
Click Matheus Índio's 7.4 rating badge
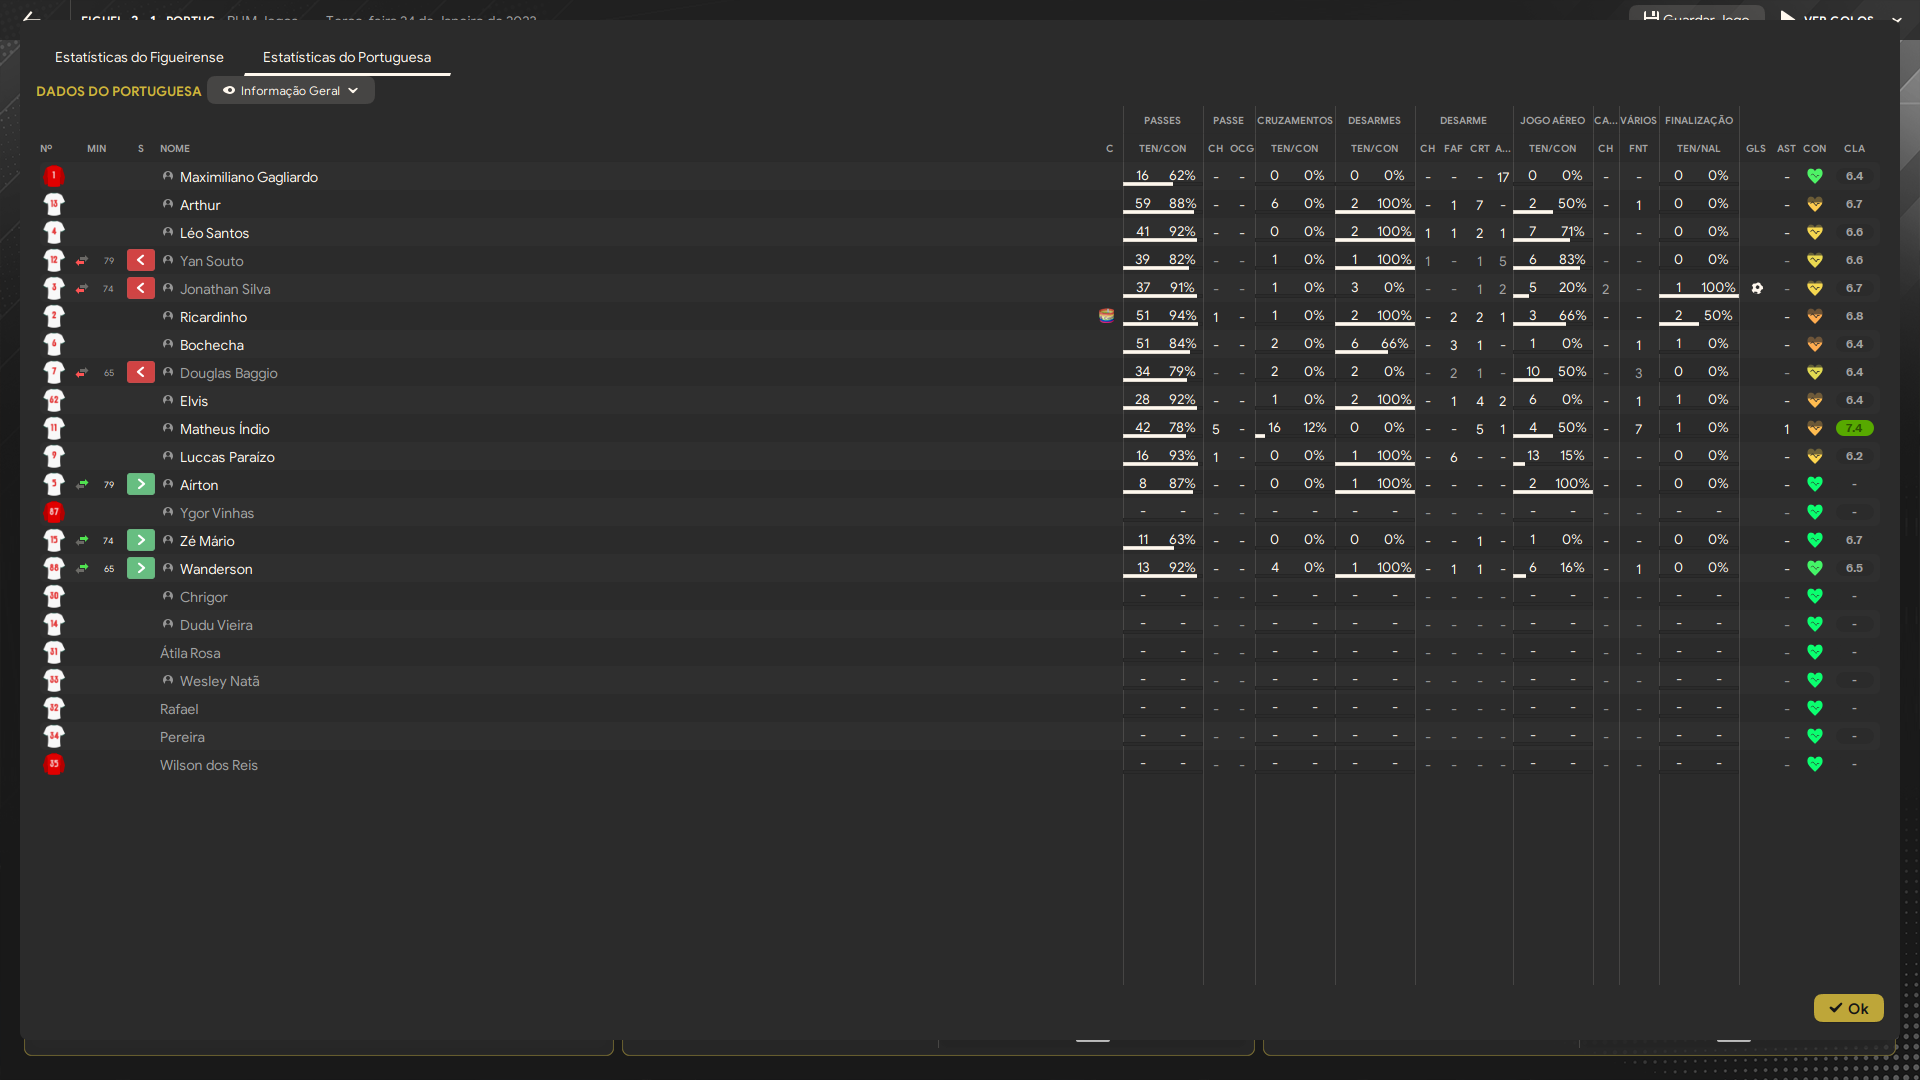point(1854,428)
